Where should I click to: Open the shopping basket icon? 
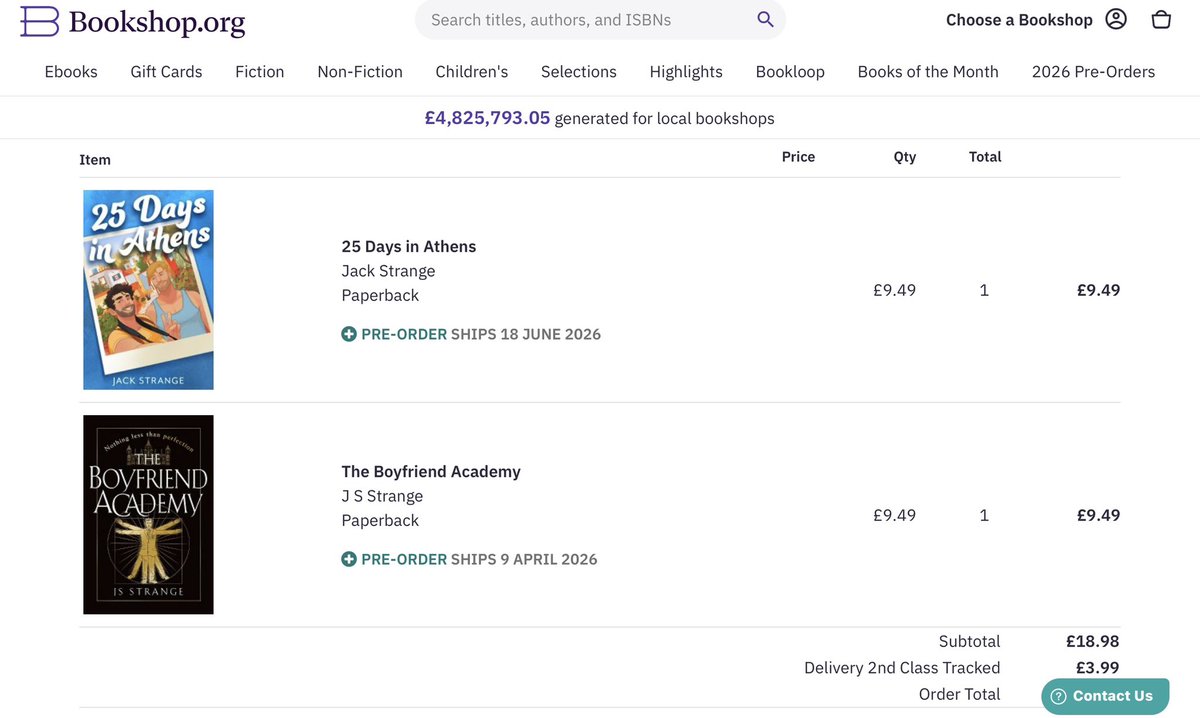1161,19
